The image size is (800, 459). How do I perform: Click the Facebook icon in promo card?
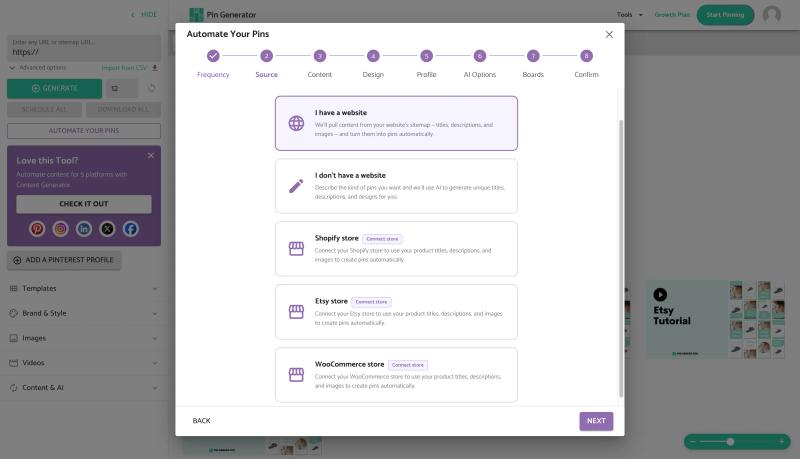click(131, 229)
